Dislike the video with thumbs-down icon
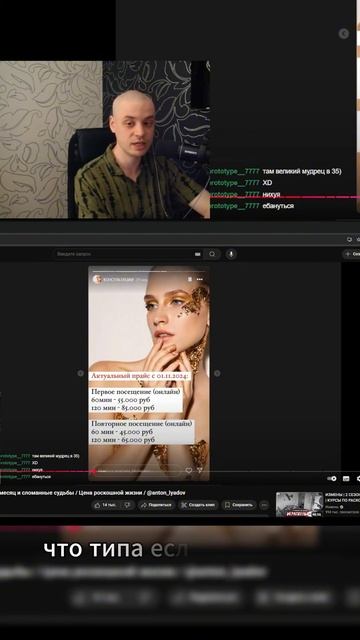 [127, 505]
